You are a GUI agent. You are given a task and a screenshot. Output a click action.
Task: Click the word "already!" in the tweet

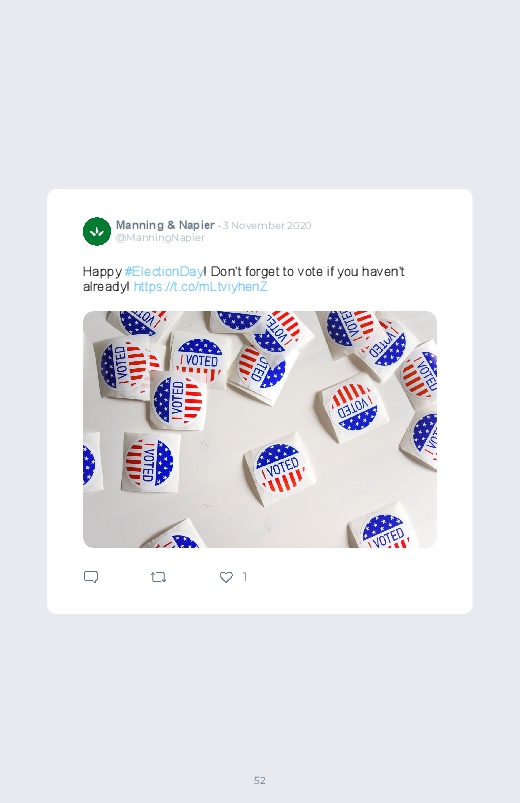[x=107, y=286]
